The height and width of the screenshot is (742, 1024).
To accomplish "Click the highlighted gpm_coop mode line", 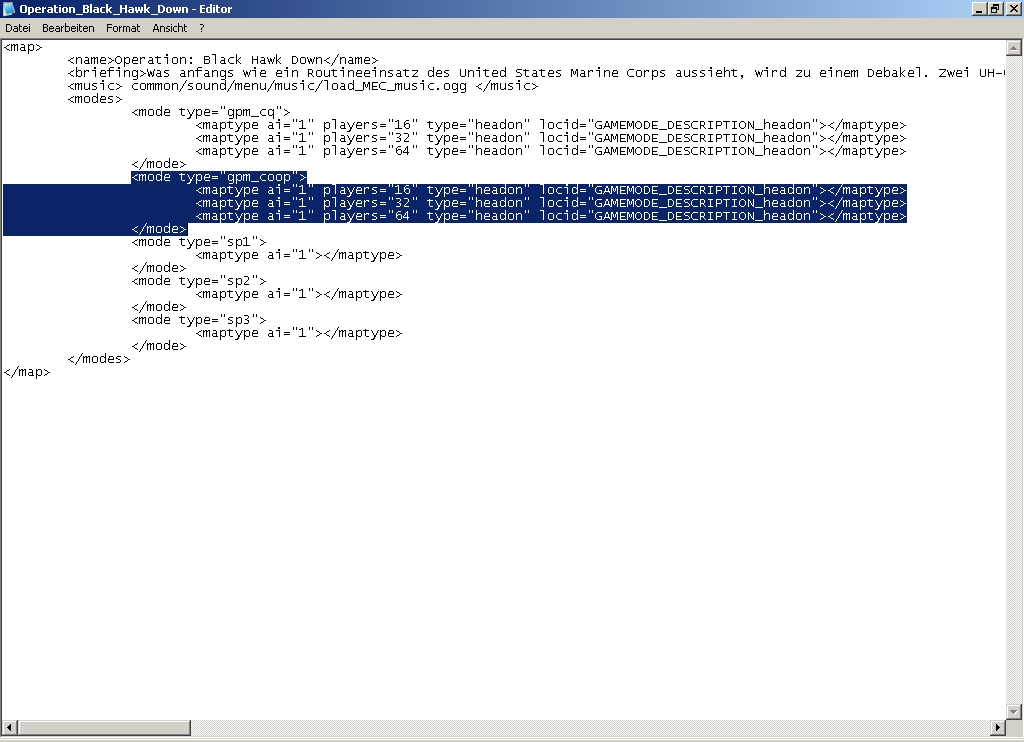I will (218, 177).
